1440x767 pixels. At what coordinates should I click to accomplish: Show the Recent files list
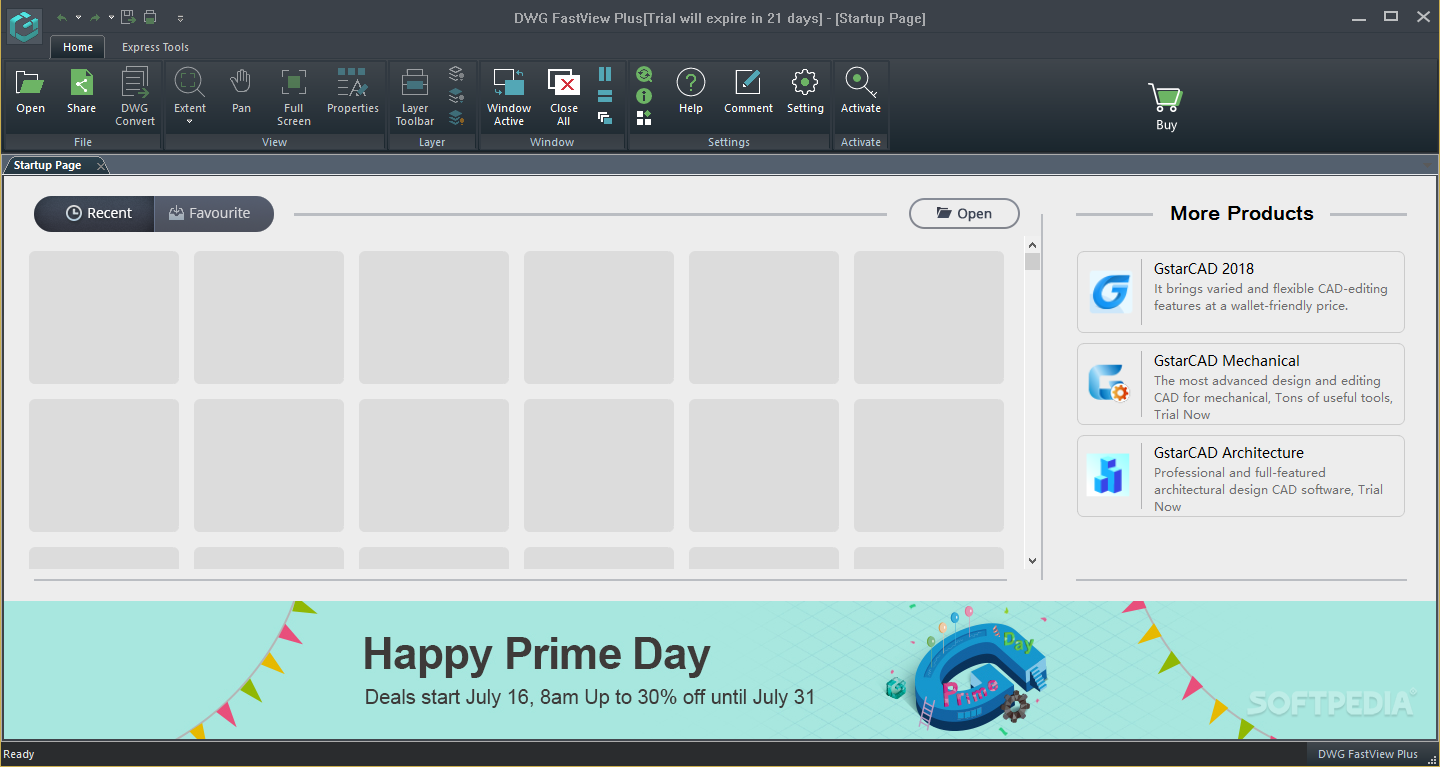(95, 213)
